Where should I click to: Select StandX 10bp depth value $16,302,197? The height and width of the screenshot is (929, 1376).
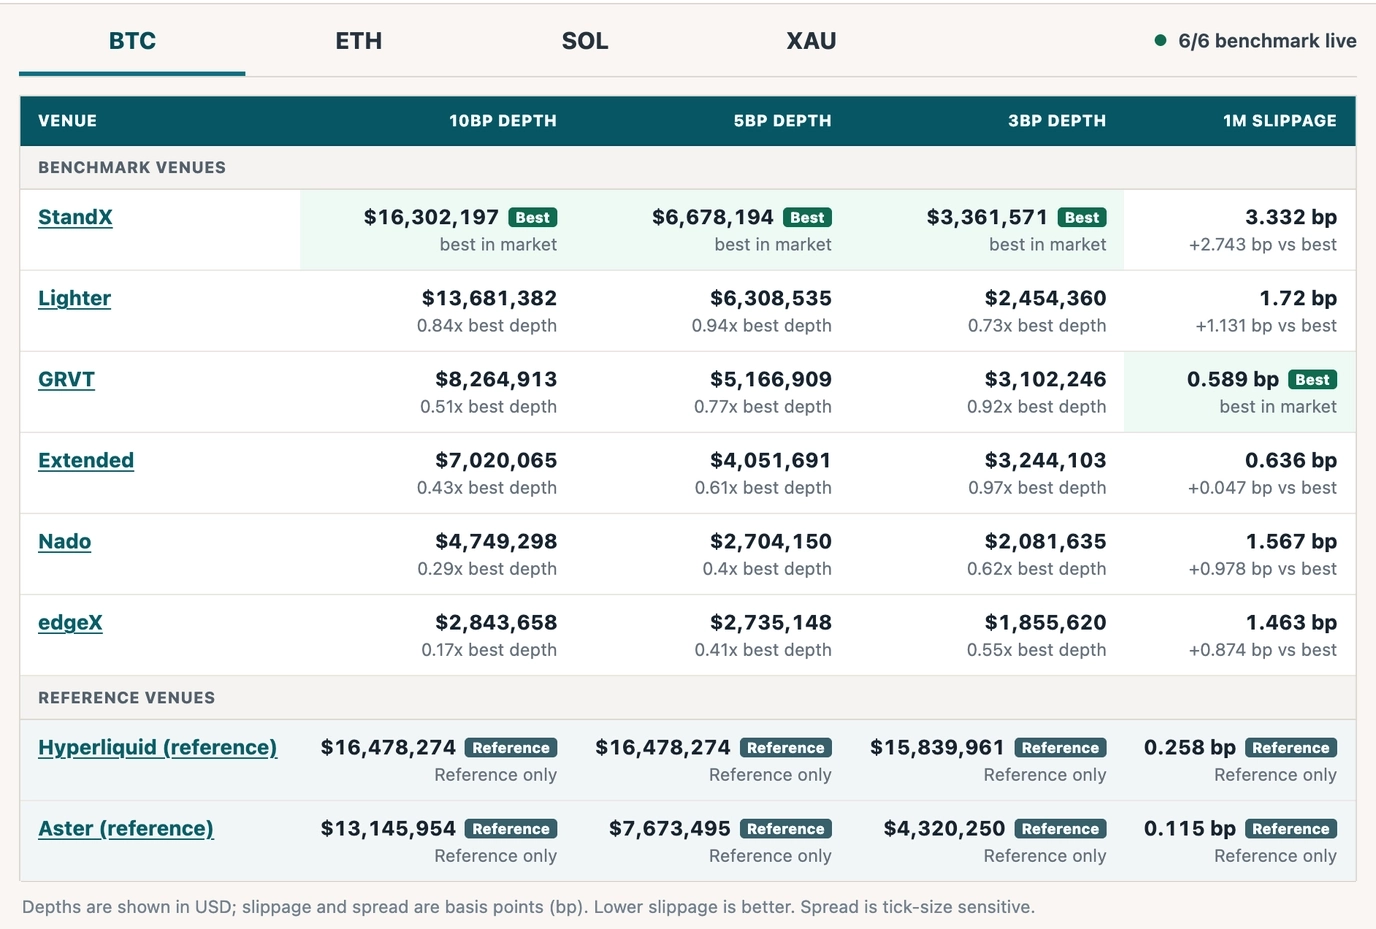431,217
